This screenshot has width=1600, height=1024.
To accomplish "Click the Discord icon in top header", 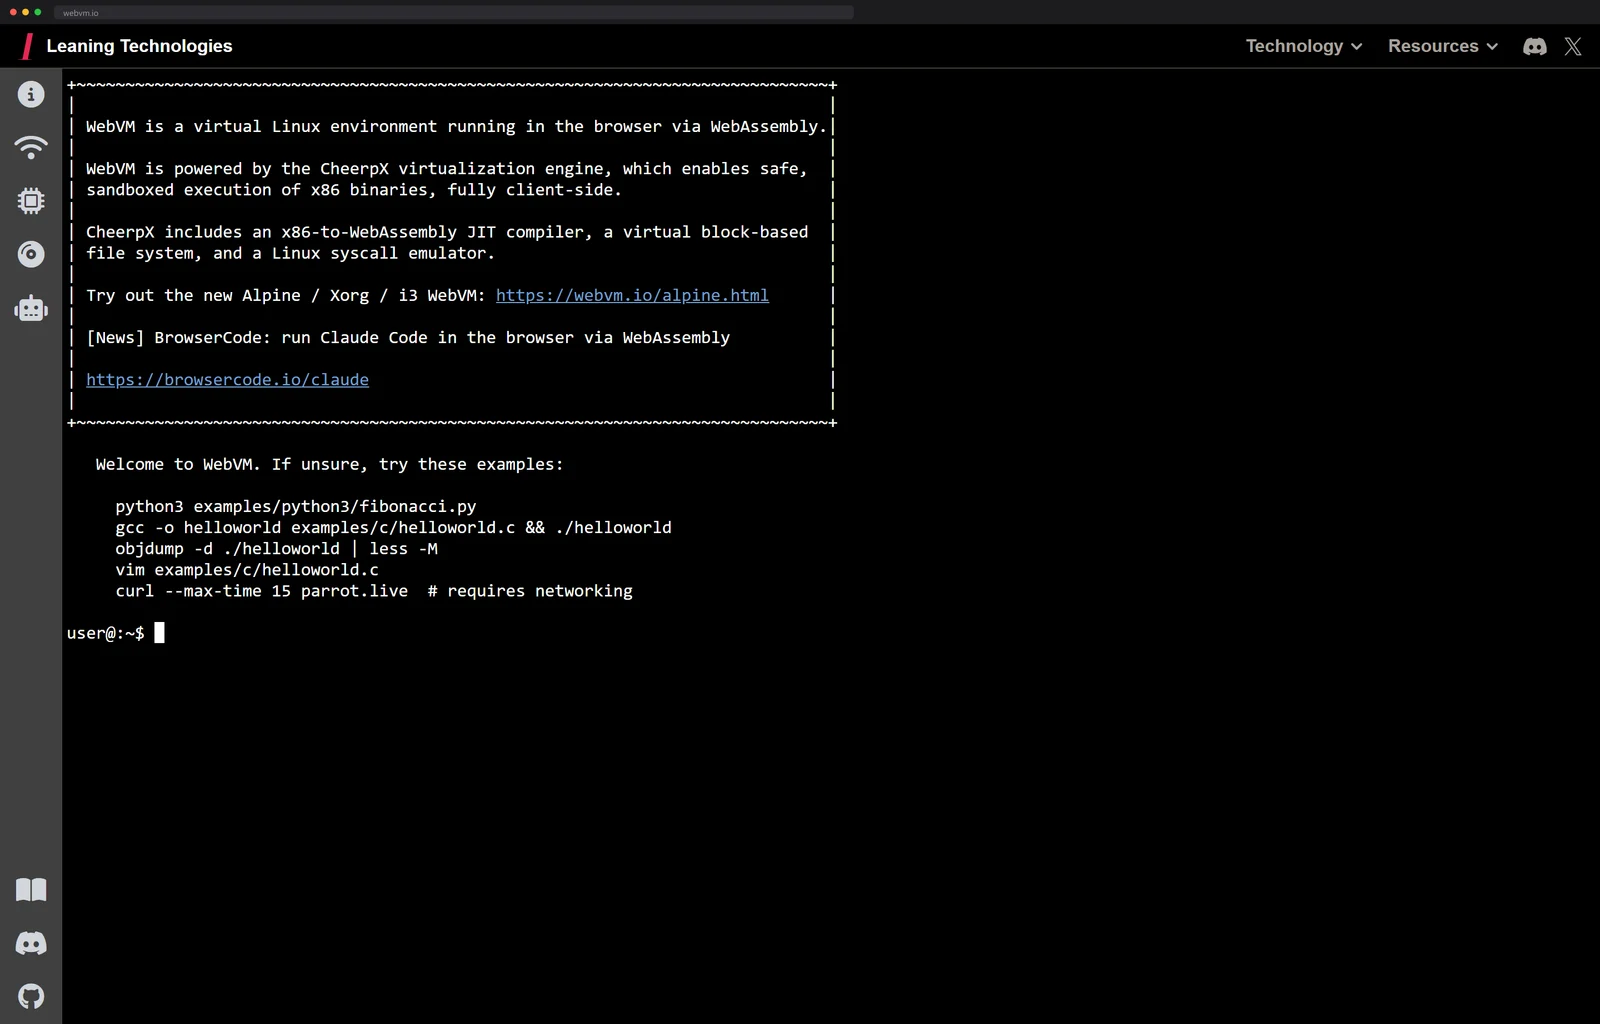I will 1535,46.
